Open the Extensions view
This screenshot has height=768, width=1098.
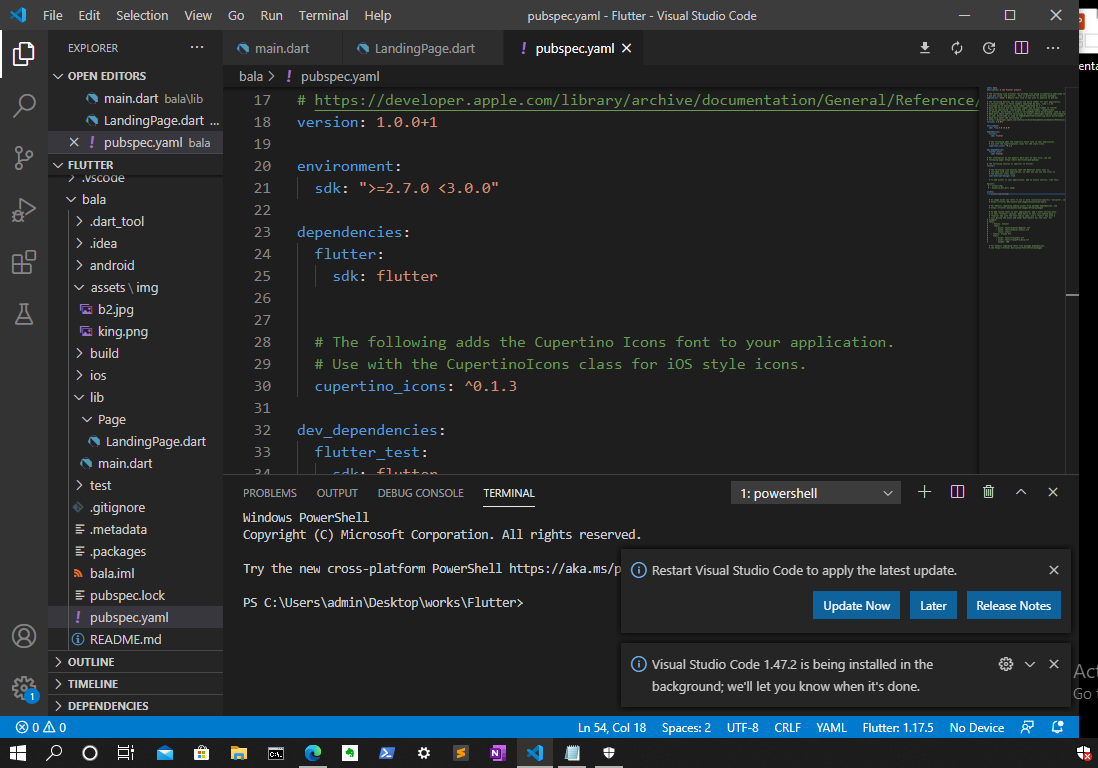(24, 262)
